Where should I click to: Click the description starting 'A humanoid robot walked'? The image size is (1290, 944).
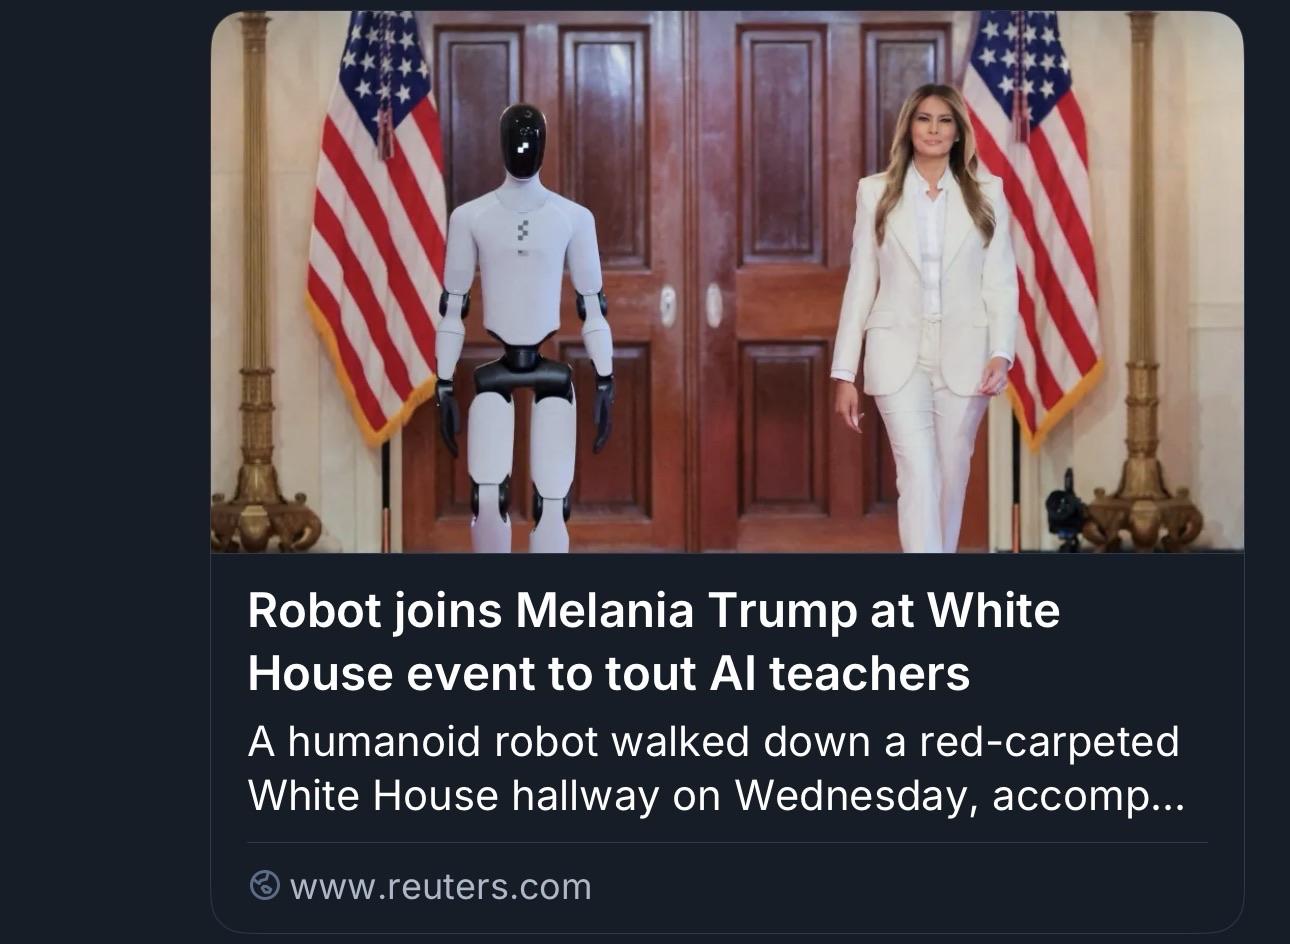715,769
